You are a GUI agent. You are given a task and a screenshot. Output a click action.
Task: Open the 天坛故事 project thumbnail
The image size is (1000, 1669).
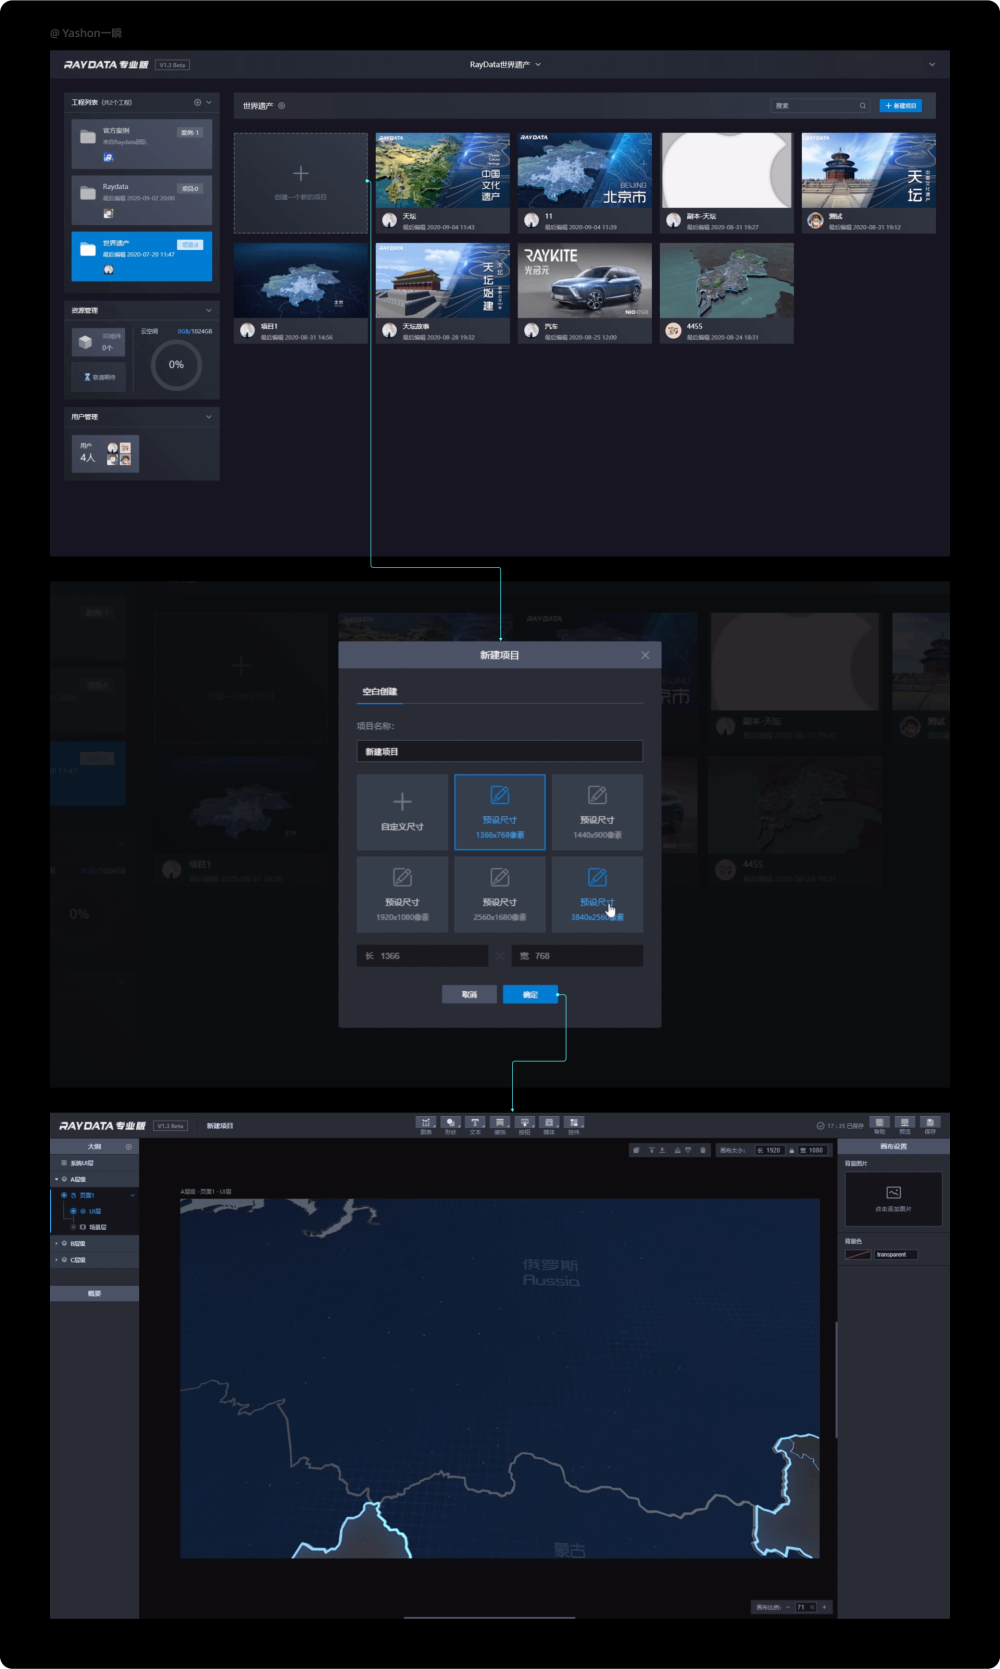point(443,293)
